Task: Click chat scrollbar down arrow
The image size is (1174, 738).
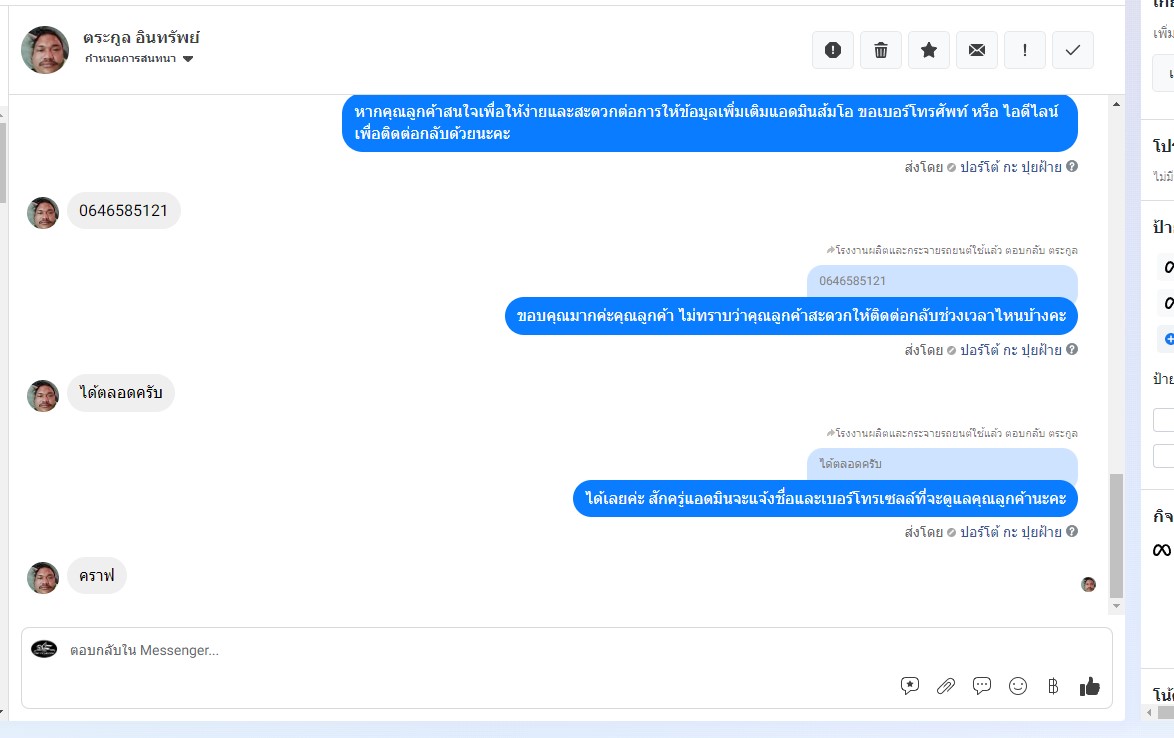Action: pos(1116,606)
